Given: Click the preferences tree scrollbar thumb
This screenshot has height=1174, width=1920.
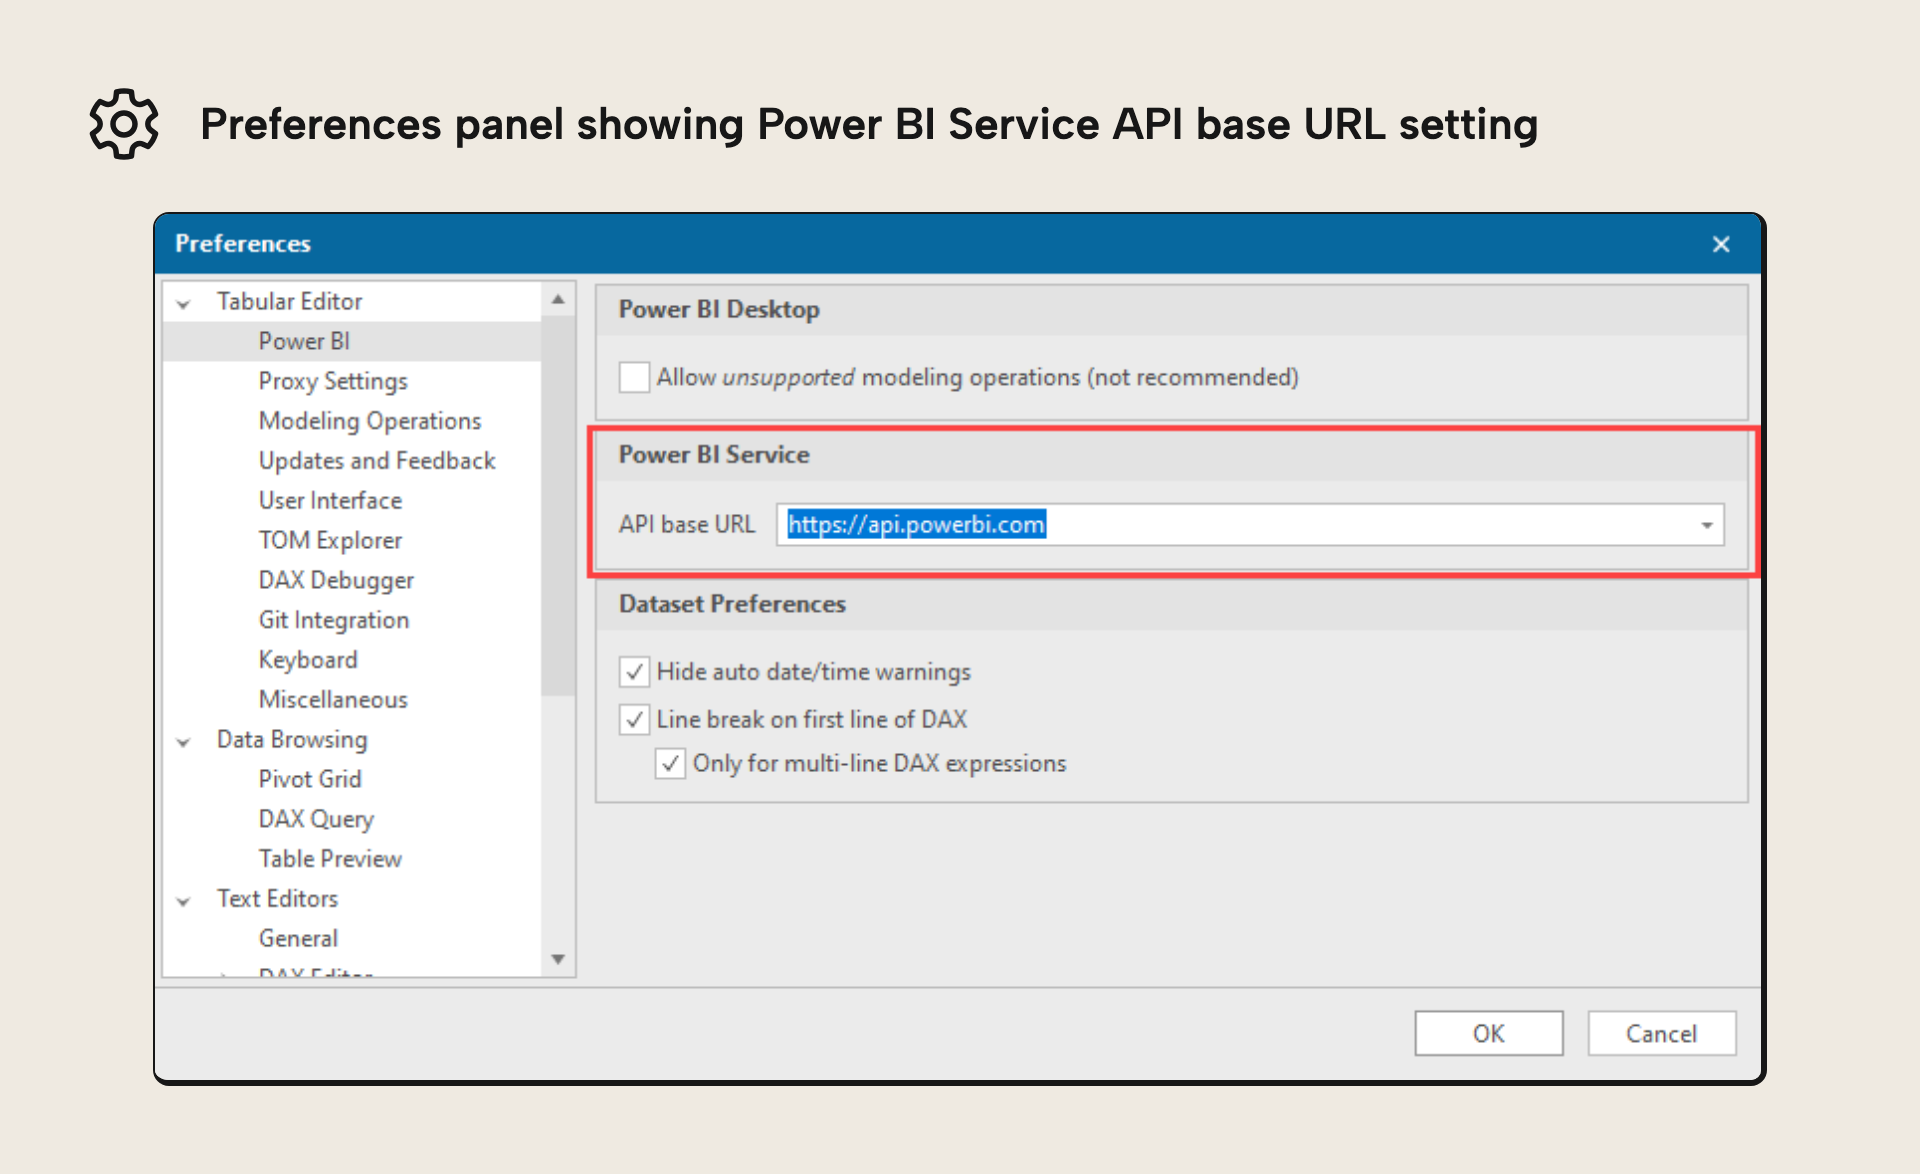Looking at the screenshot, I should [x=558, y=505].
